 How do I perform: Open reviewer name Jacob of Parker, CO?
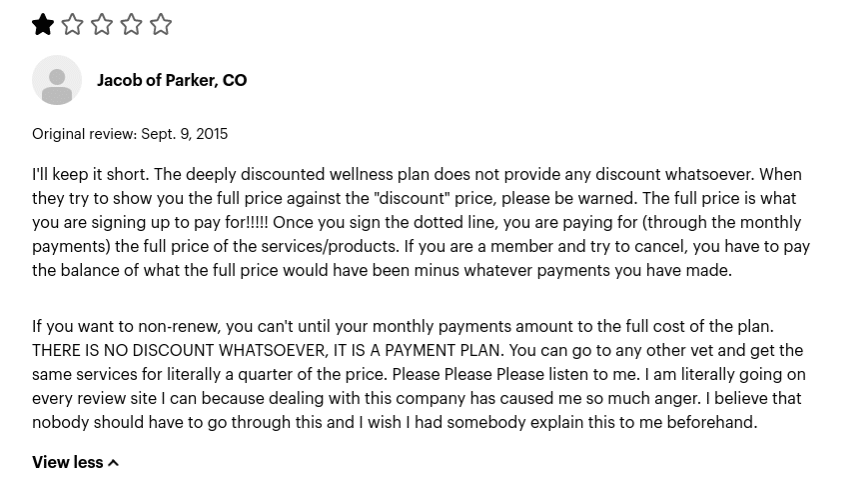coord(172,80)
